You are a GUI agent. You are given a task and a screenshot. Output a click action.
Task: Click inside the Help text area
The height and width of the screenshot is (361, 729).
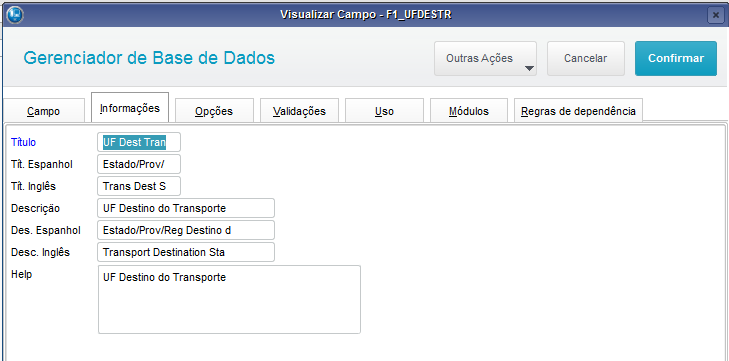tap(229, 300)
